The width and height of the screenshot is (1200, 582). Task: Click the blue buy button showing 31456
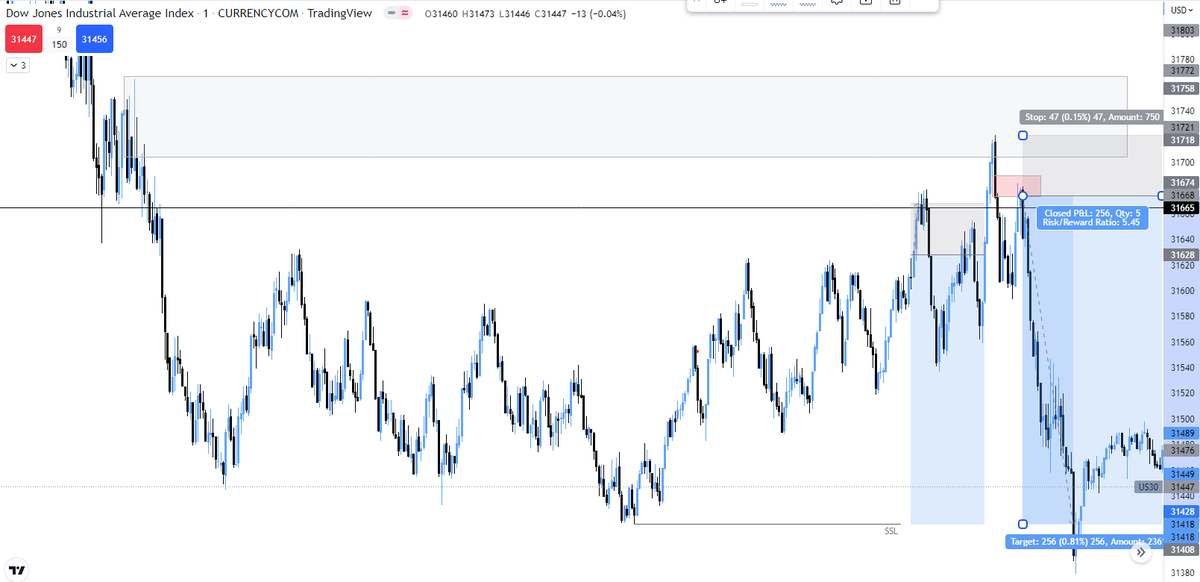click(x=94, y=39)
